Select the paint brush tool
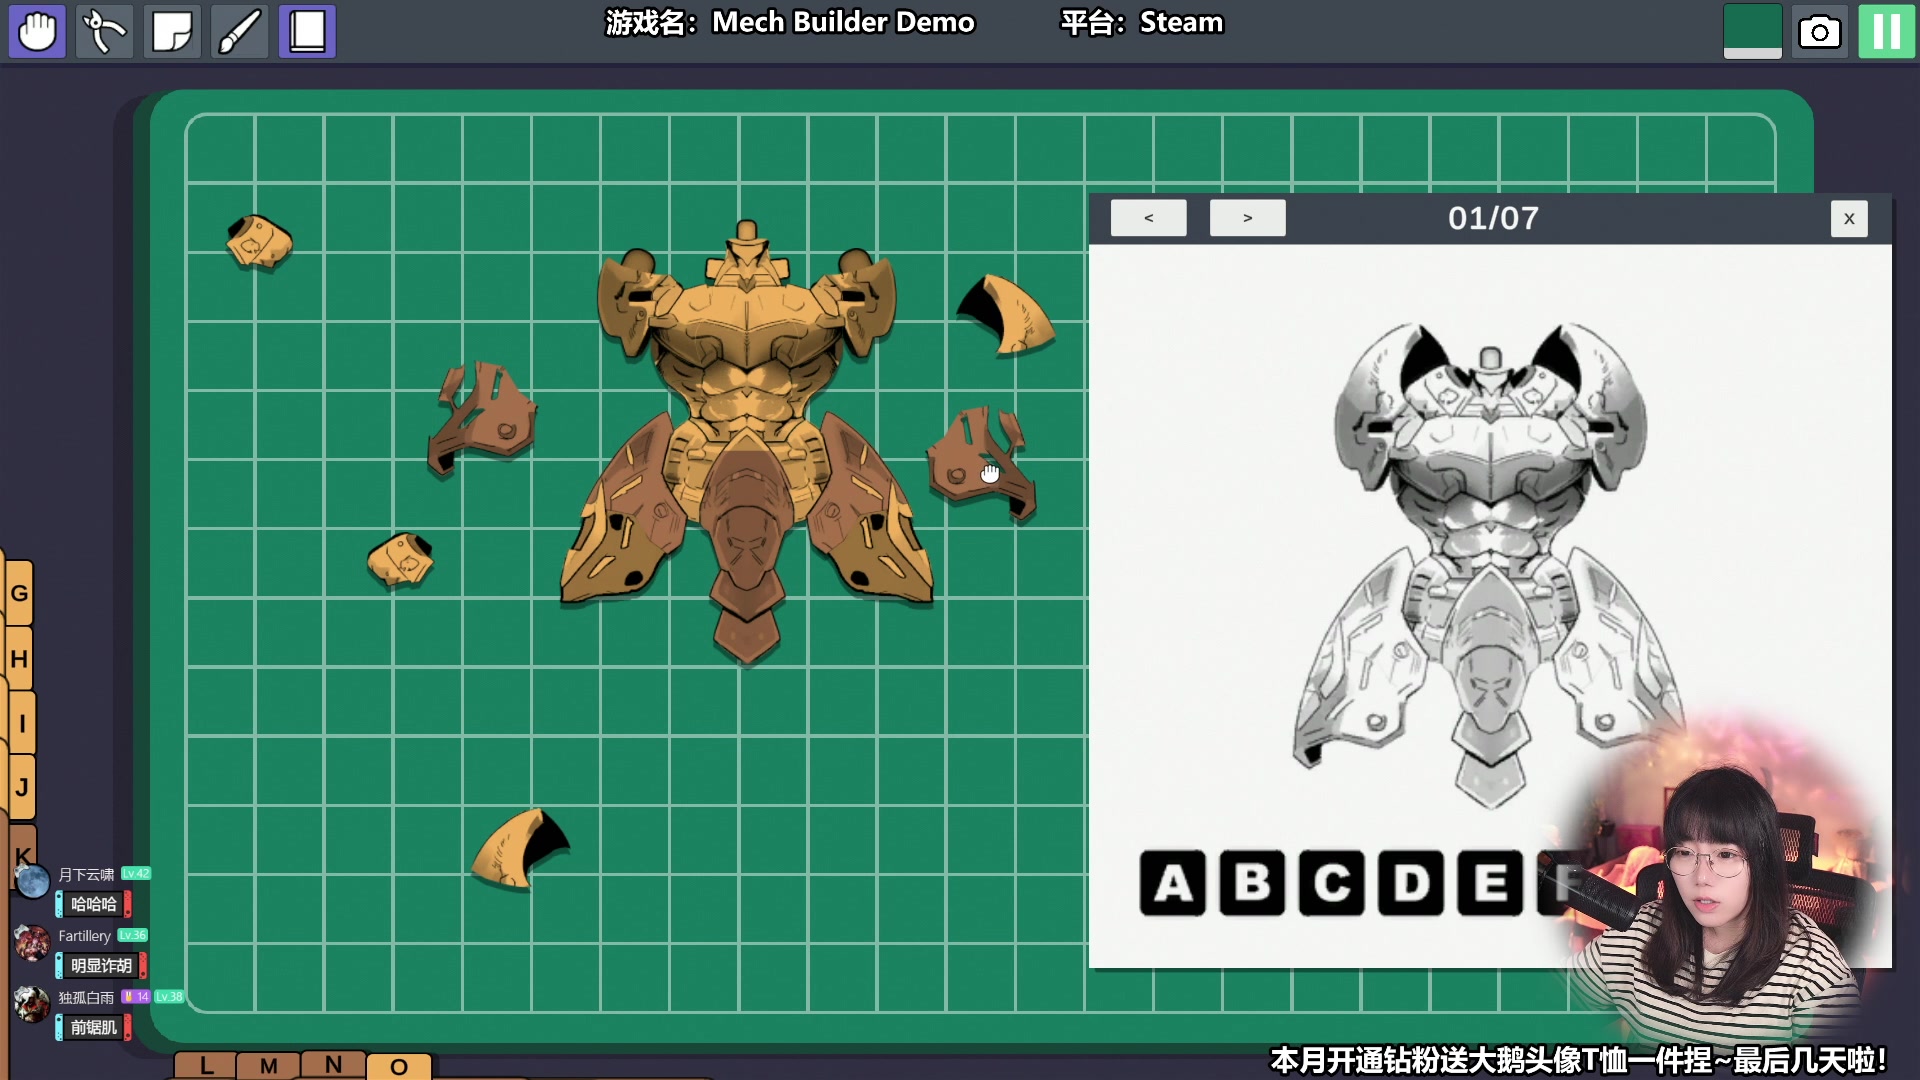The width and height of the screenshot is (1920, 1080). click(240, 32)
